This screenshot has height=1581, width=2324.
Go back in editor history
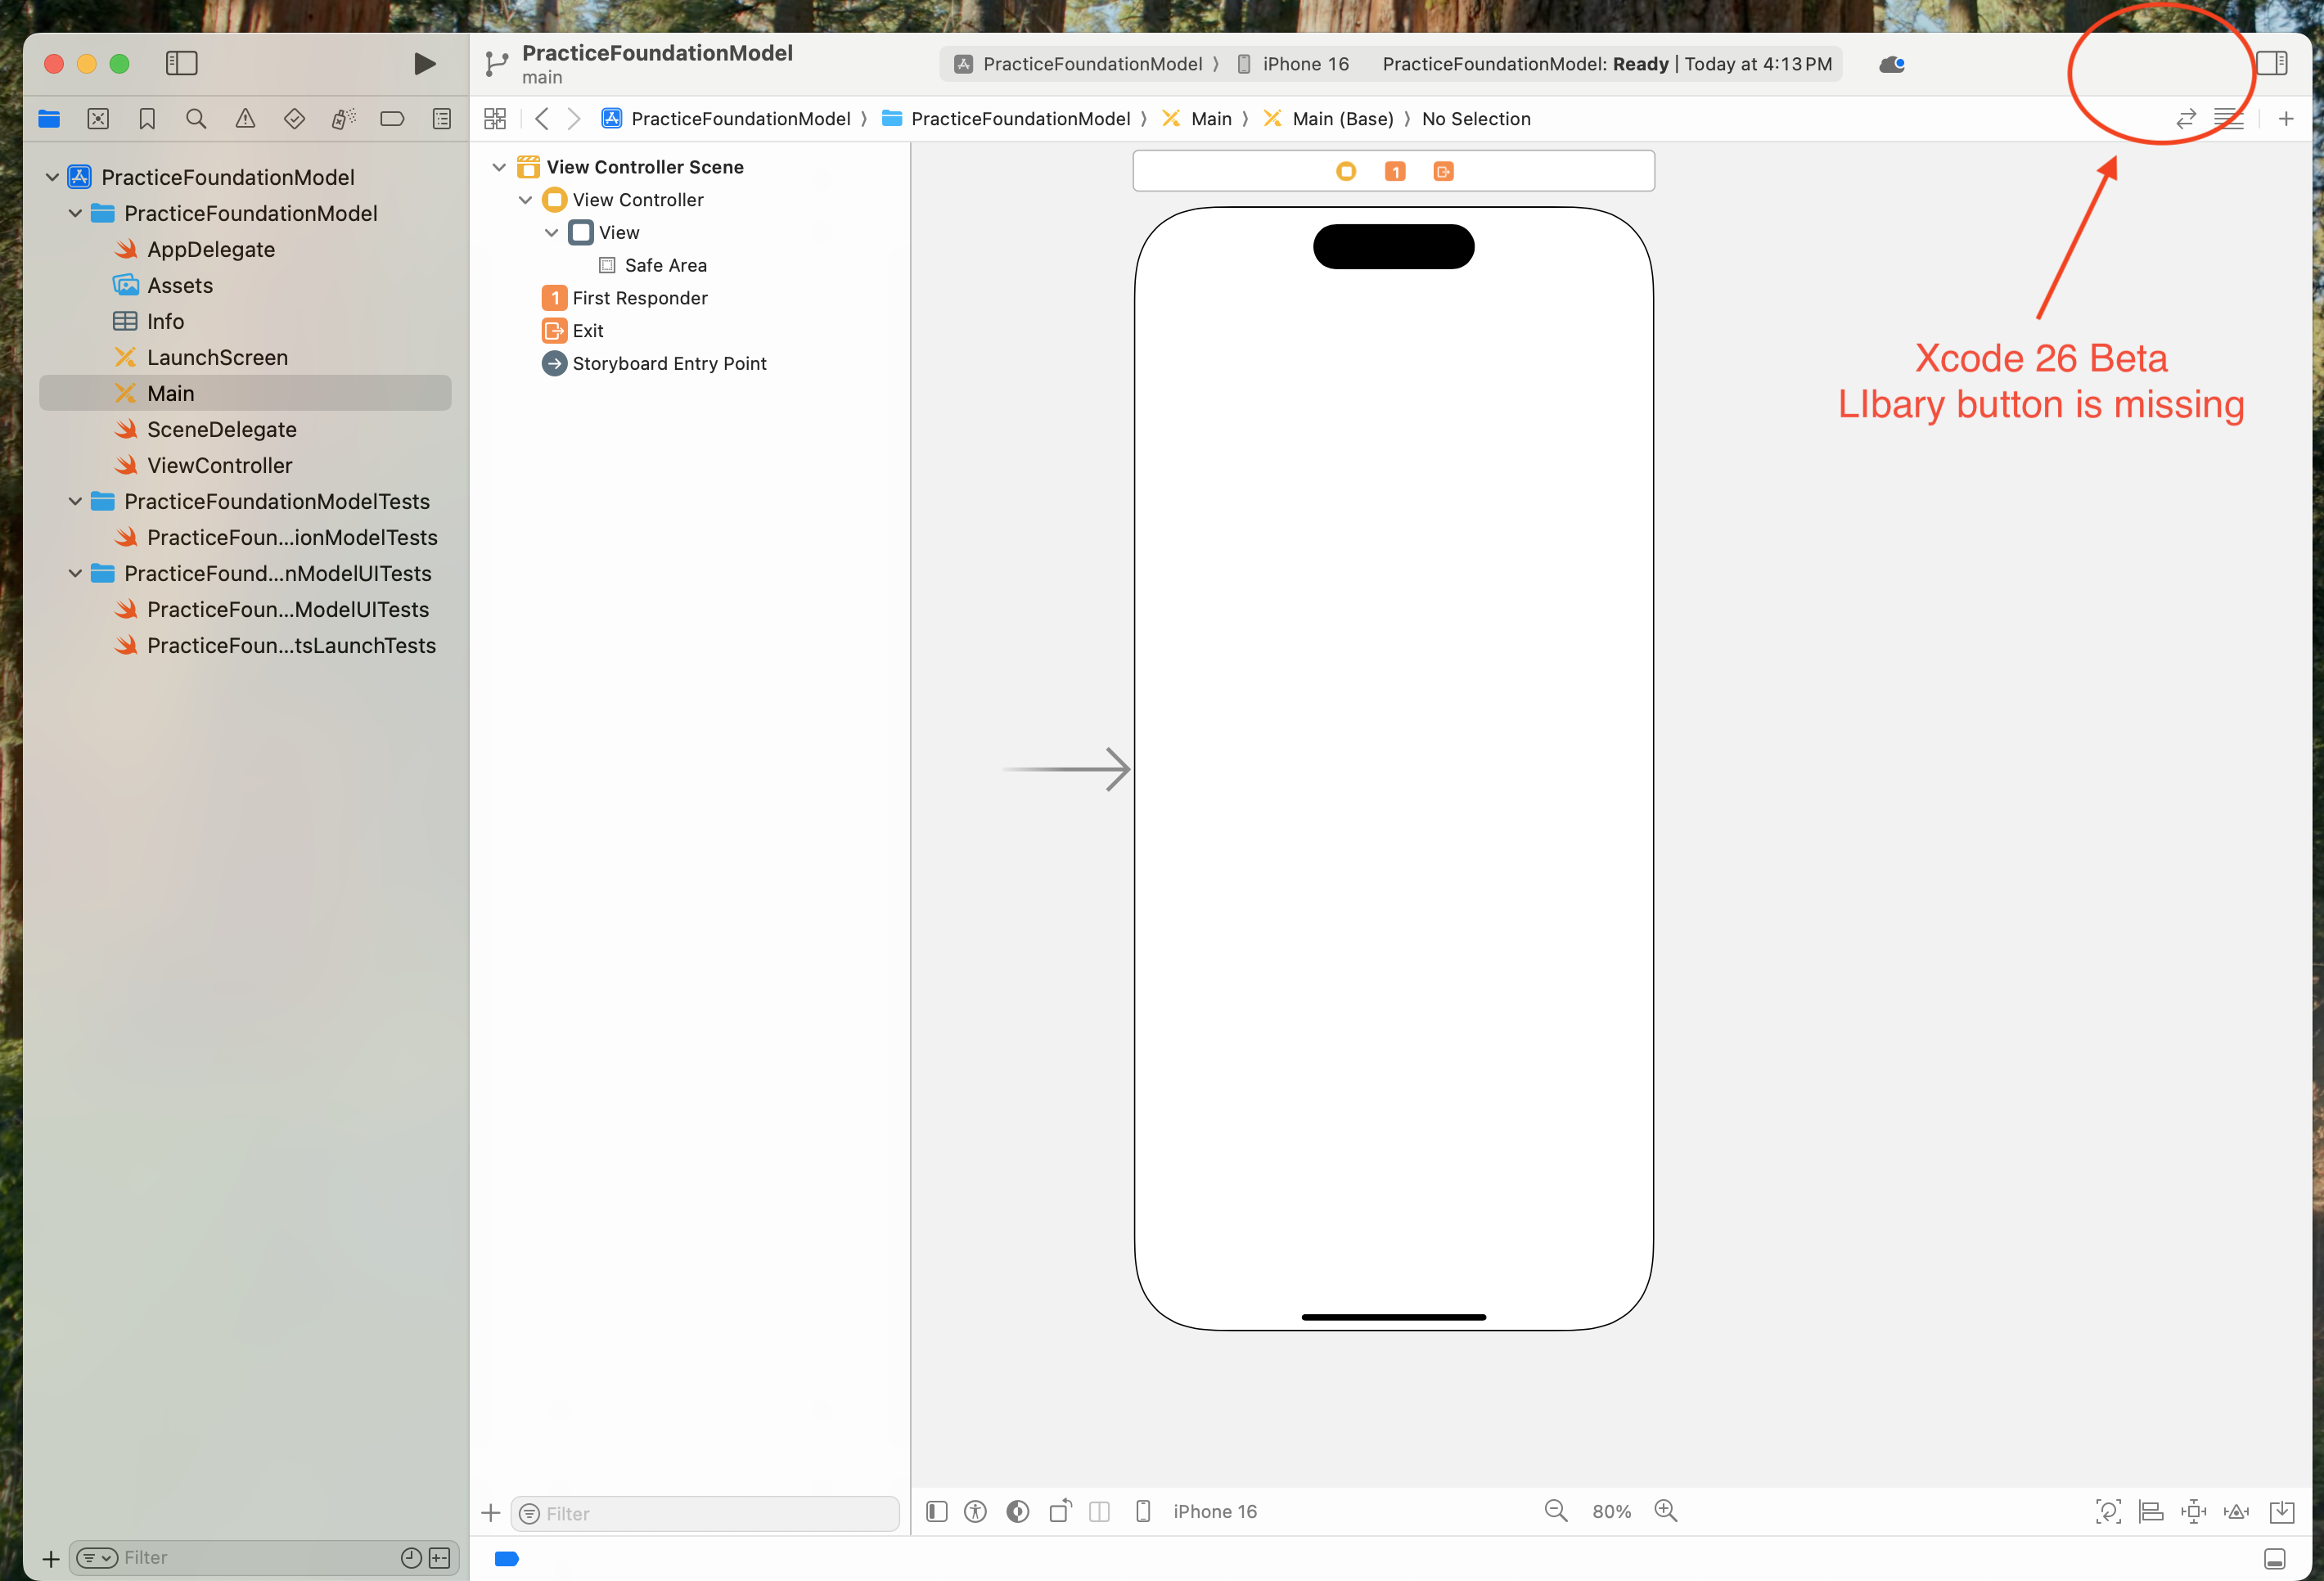(542, 119)
